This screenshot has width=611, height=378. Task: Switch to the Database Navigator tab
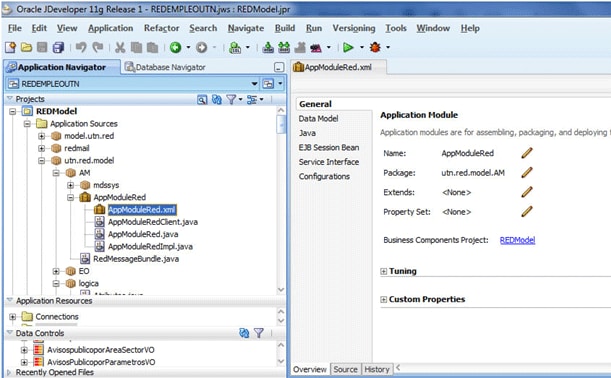pos(165,67)
